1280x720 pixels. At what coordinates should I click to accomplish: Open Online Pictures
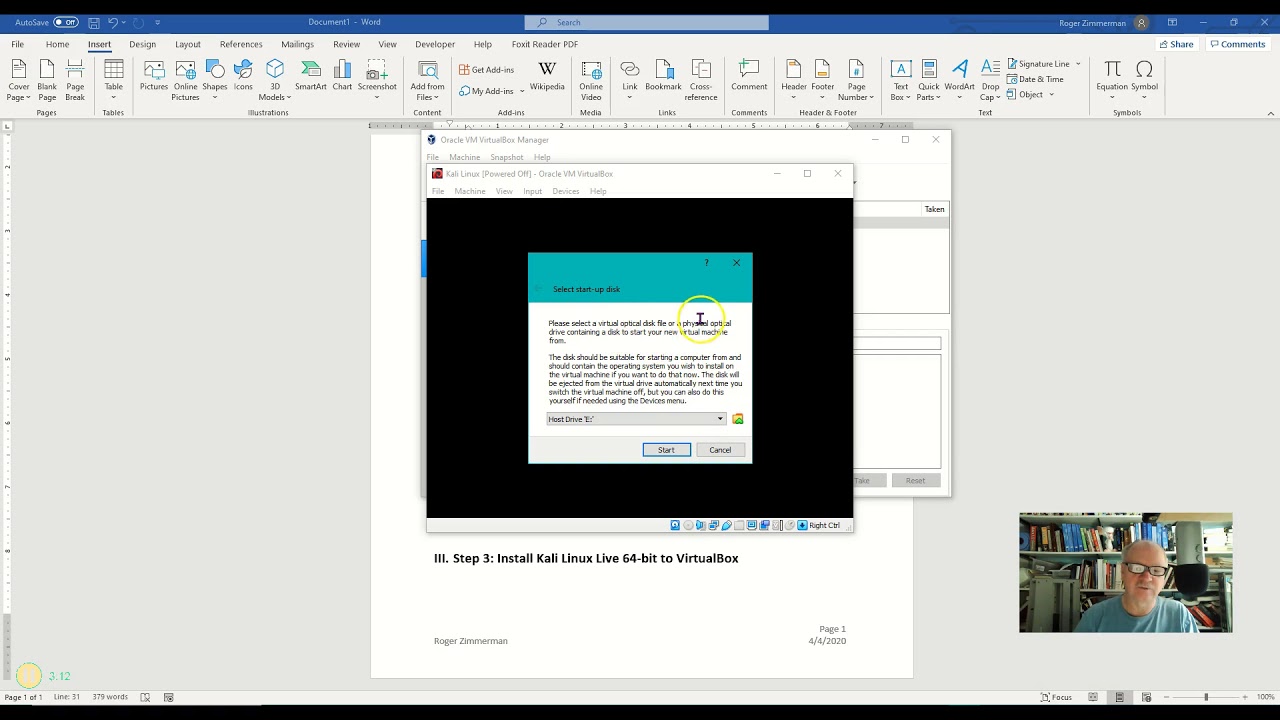click(x=185, y=80)
